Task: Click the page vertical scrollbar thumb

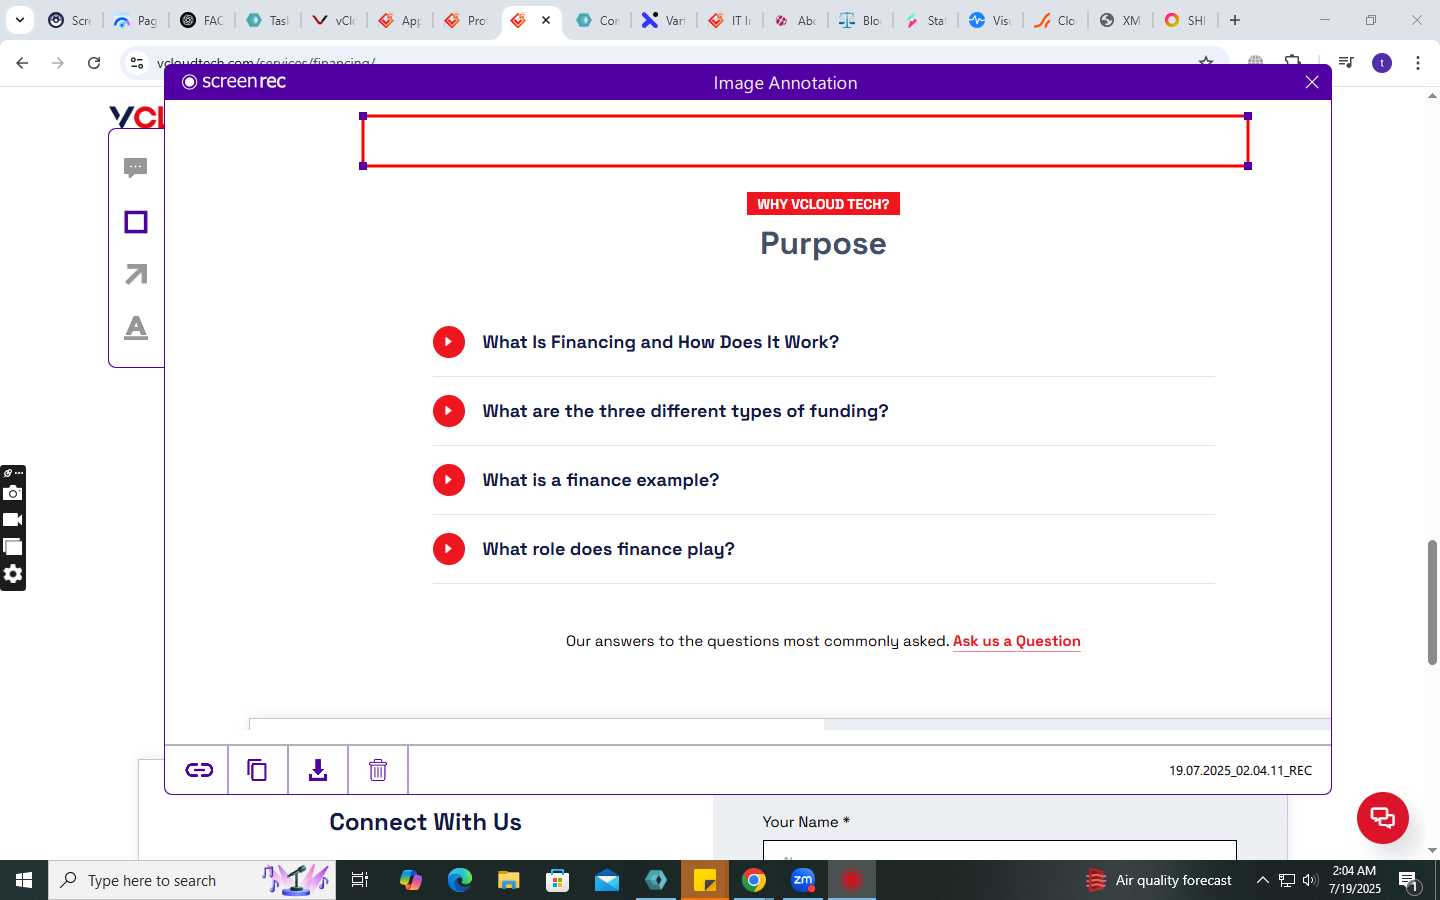Action: pyautogui.click(x=1432, y=602)
